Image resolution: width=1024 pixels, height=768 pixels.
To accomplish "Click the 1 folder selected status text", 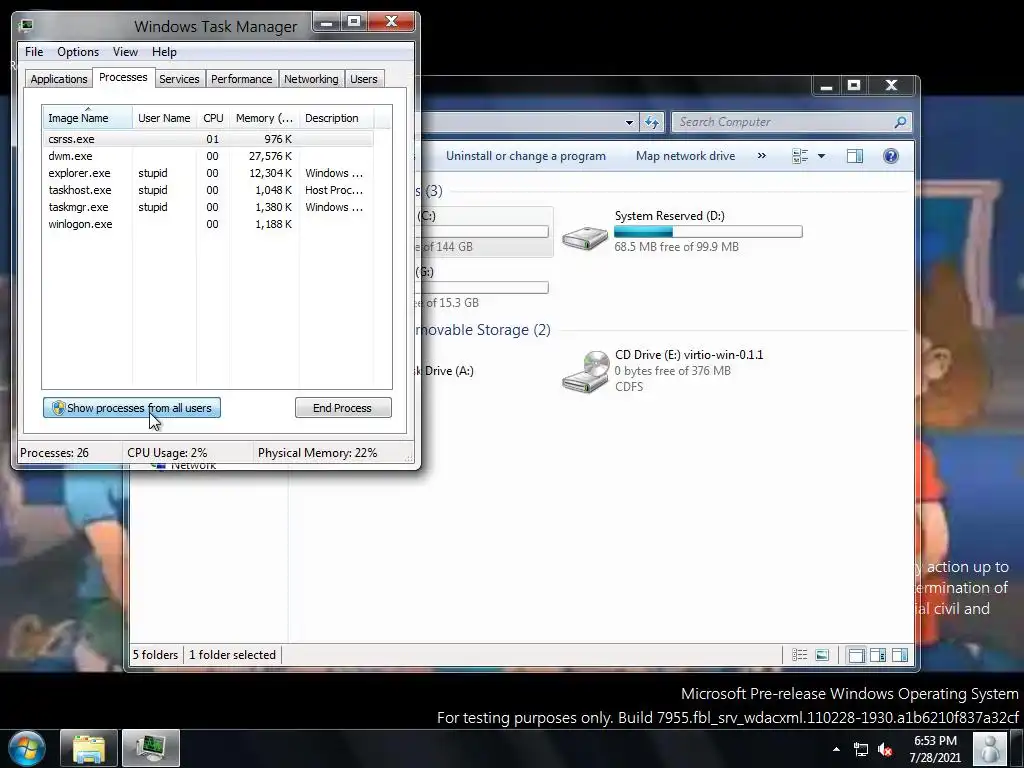I will (x=232, y=655).
